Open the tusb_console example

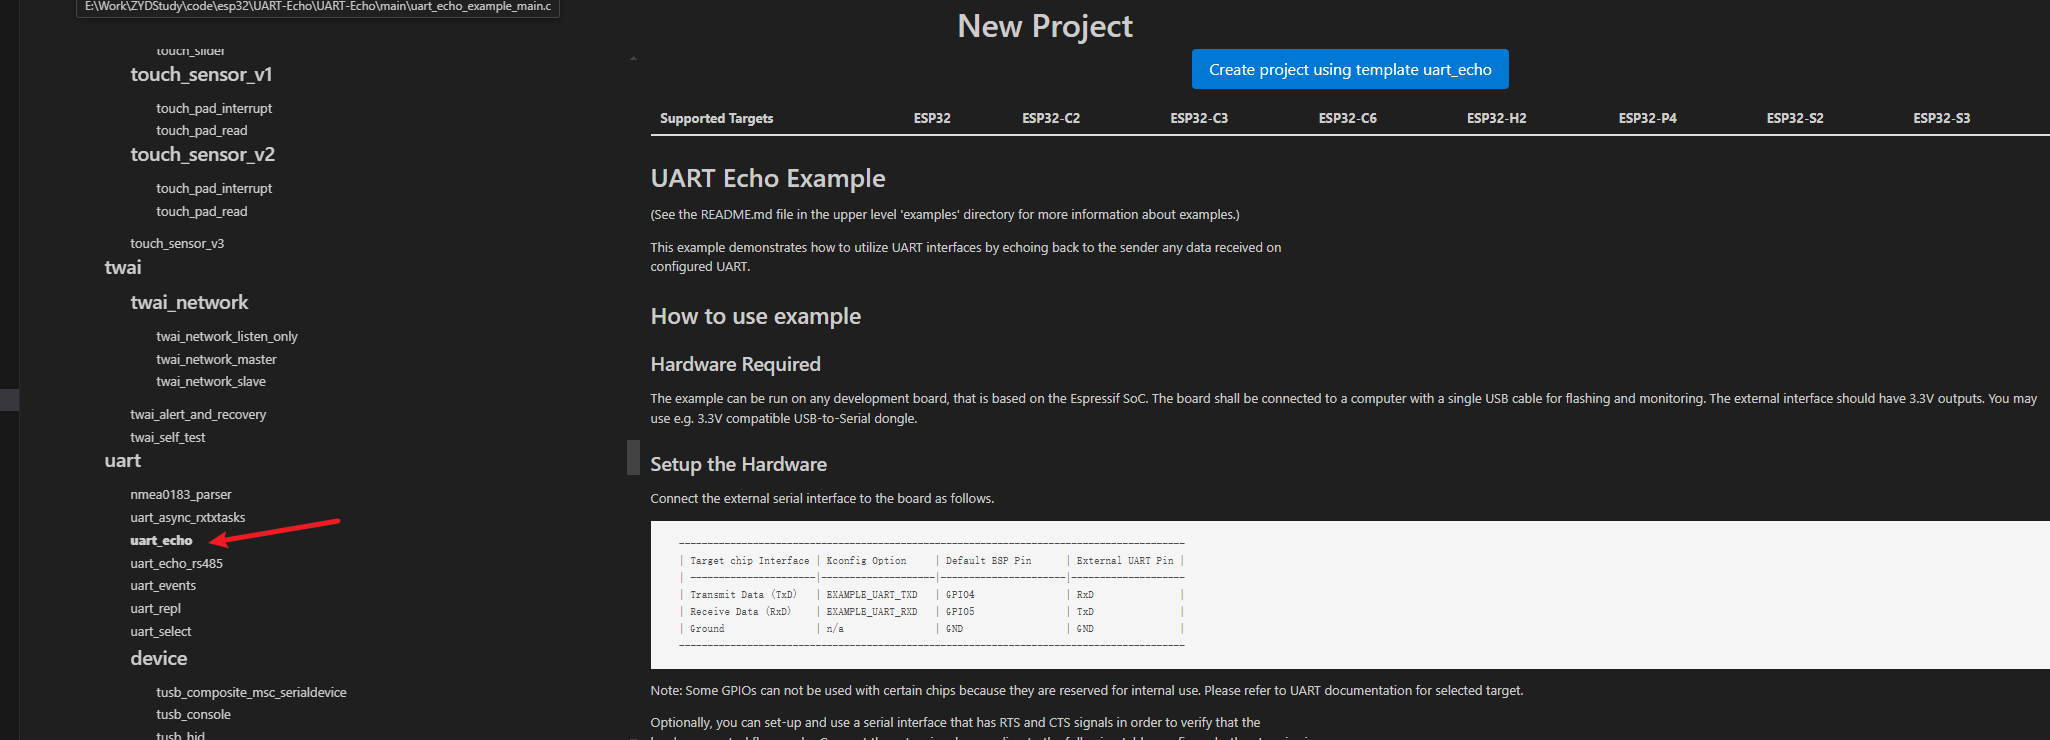click(x=193, y=715)
